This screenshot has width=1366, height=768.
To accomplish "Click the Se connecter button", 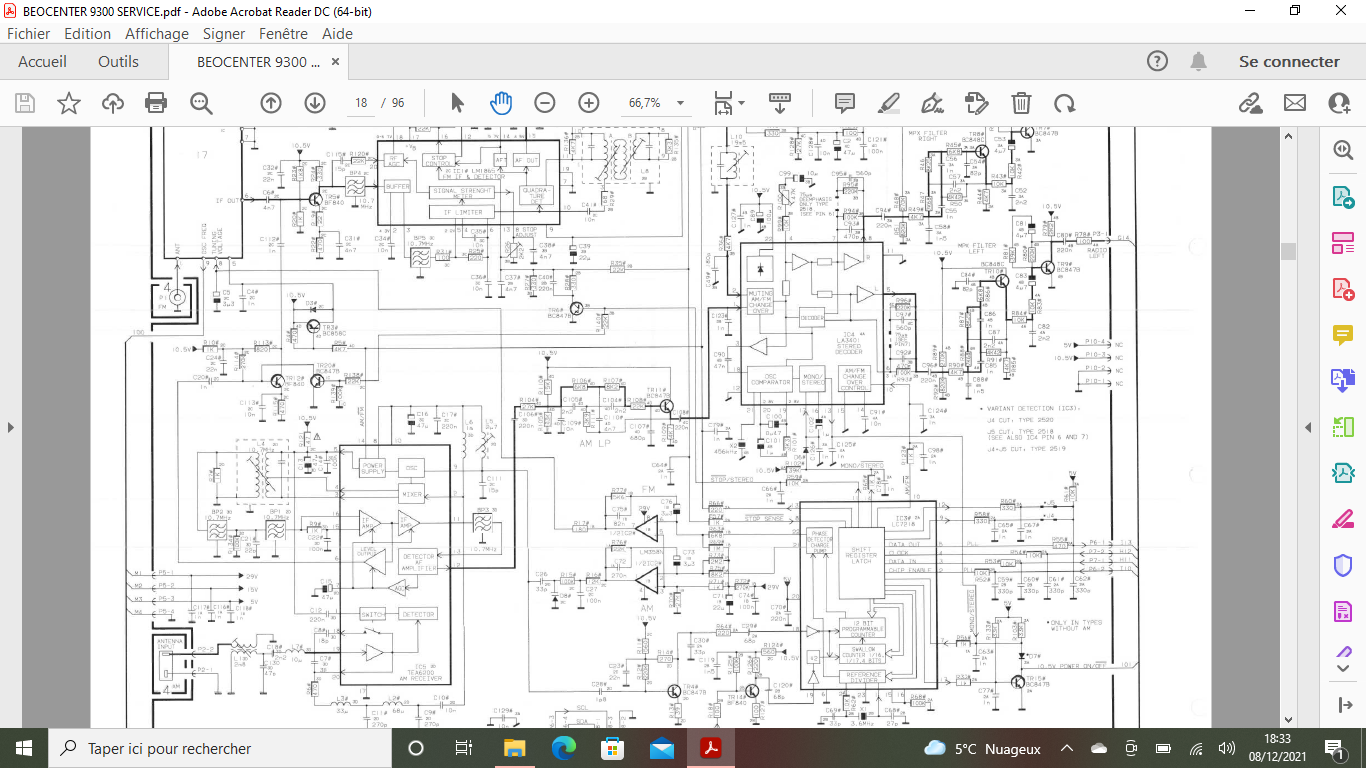I will tap(1289, 61).
